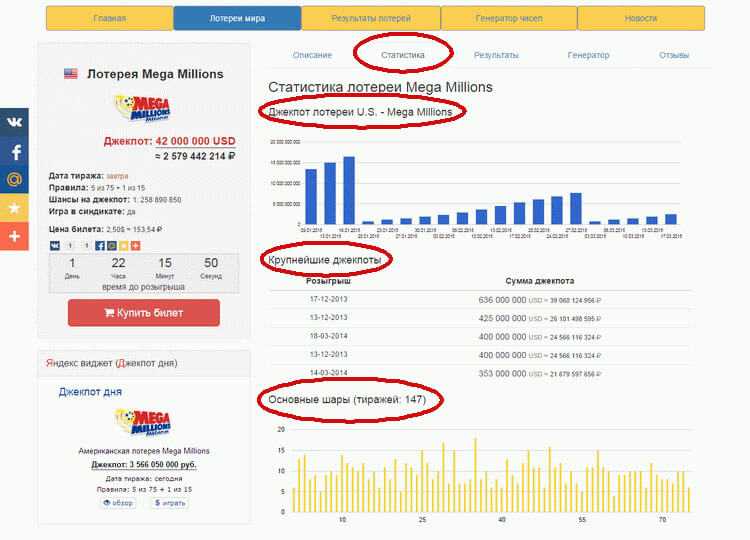Image resolution: width=750 pixels, height=540 pixels.
Task: Click the Игра в синдикате line
Action: pos(92,211)
